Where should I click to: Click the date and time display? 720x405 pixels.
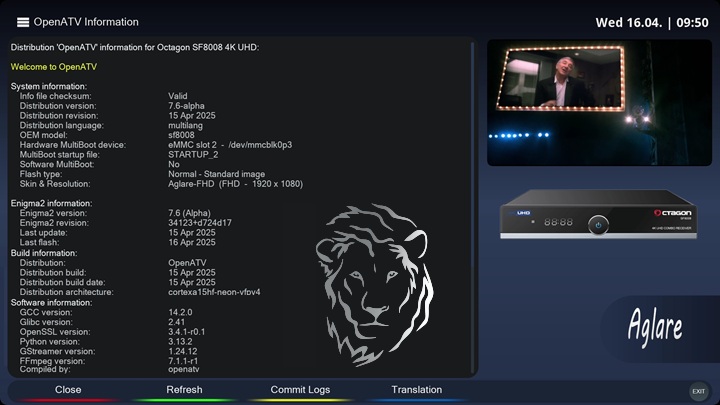tap(652, 22)
